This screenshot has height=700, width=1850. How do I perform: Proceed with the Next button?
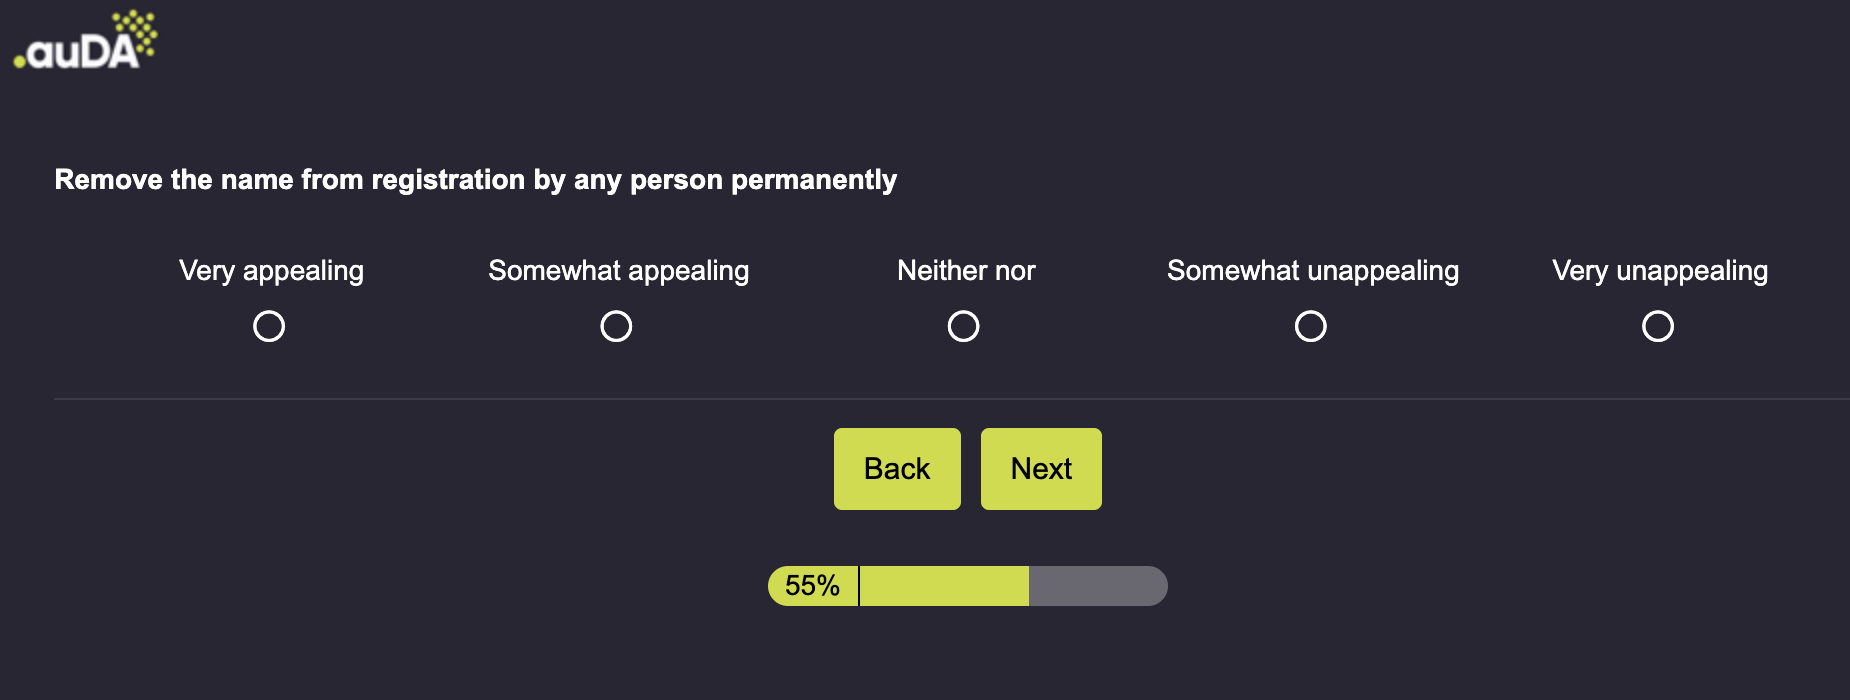pyautogui.click(x=1041, y=469)
